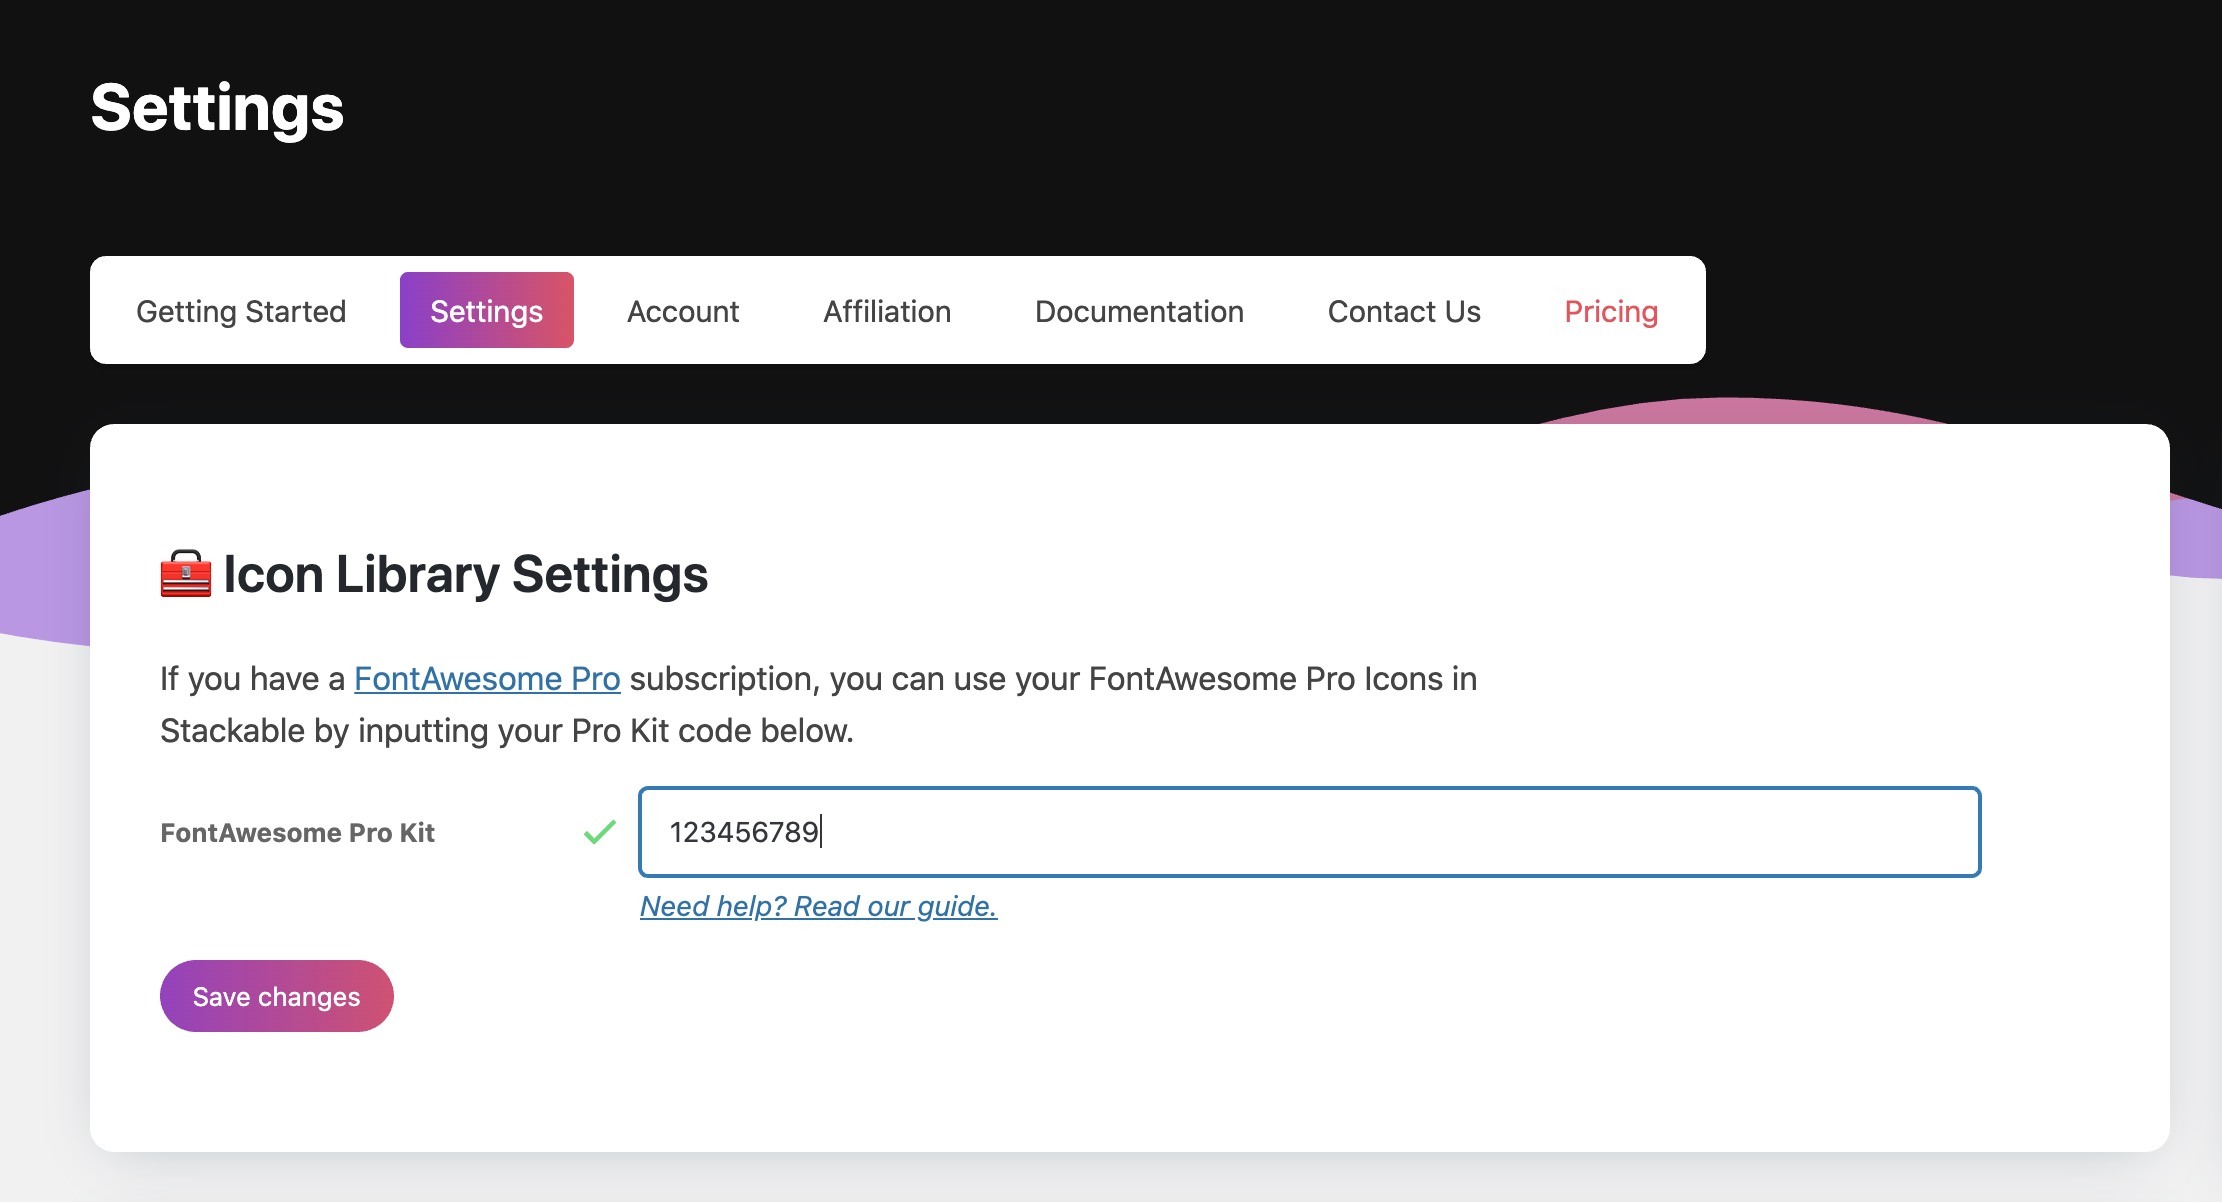The width and height of the screenshot is (2222, 1202).
Task: Select the active Settings tab
Action: 486,310
